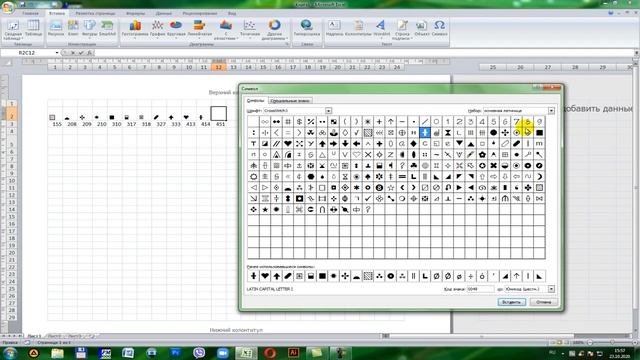Open Viber from the taskbar
Viewport: 640px width, 360px height.
tap(199, 353)
